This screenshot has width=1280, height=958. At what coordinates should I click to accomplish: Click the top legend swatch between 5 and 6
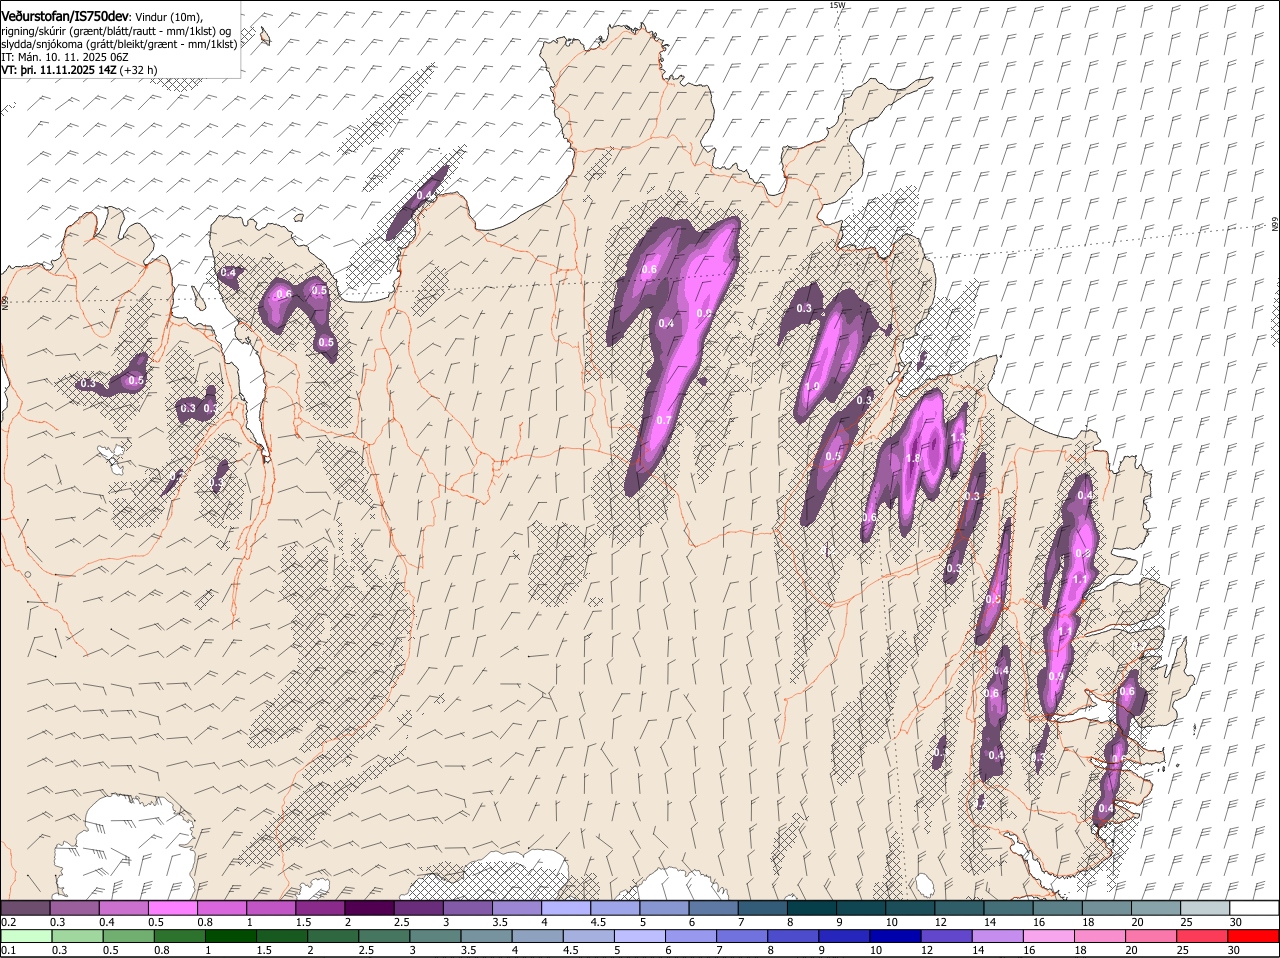coord(664,907)
